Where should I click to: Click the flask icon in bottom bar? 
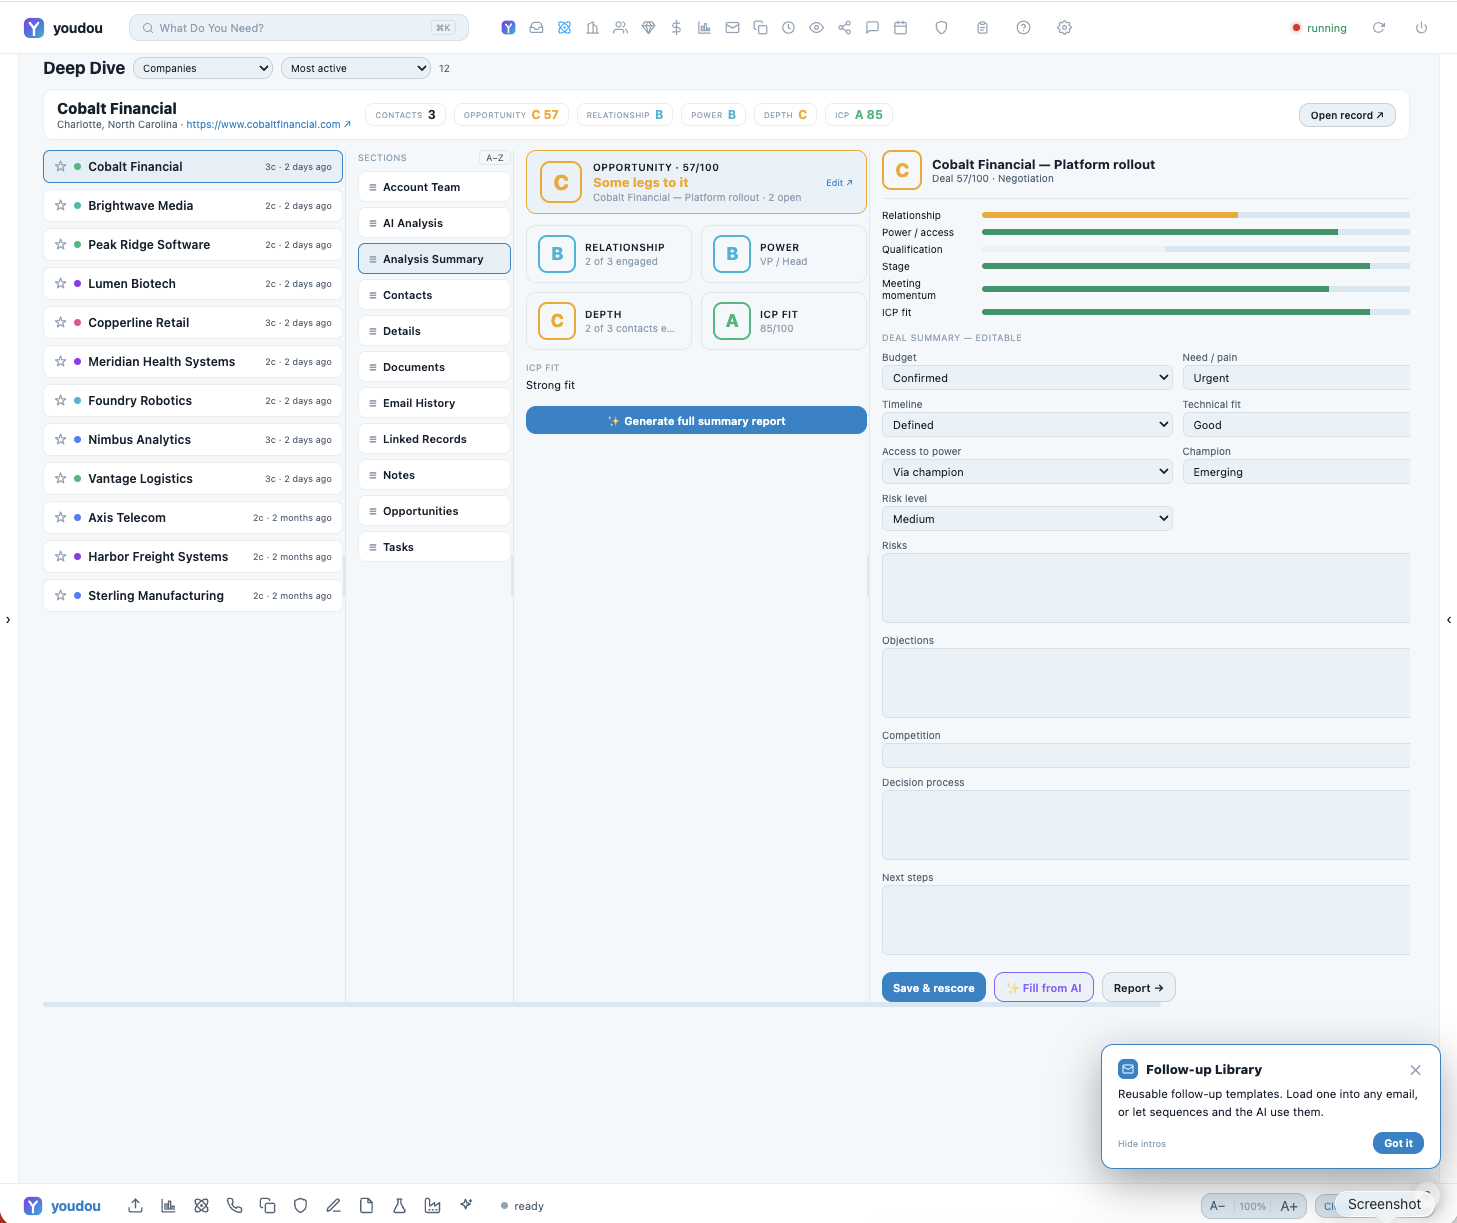[400, 1206]
